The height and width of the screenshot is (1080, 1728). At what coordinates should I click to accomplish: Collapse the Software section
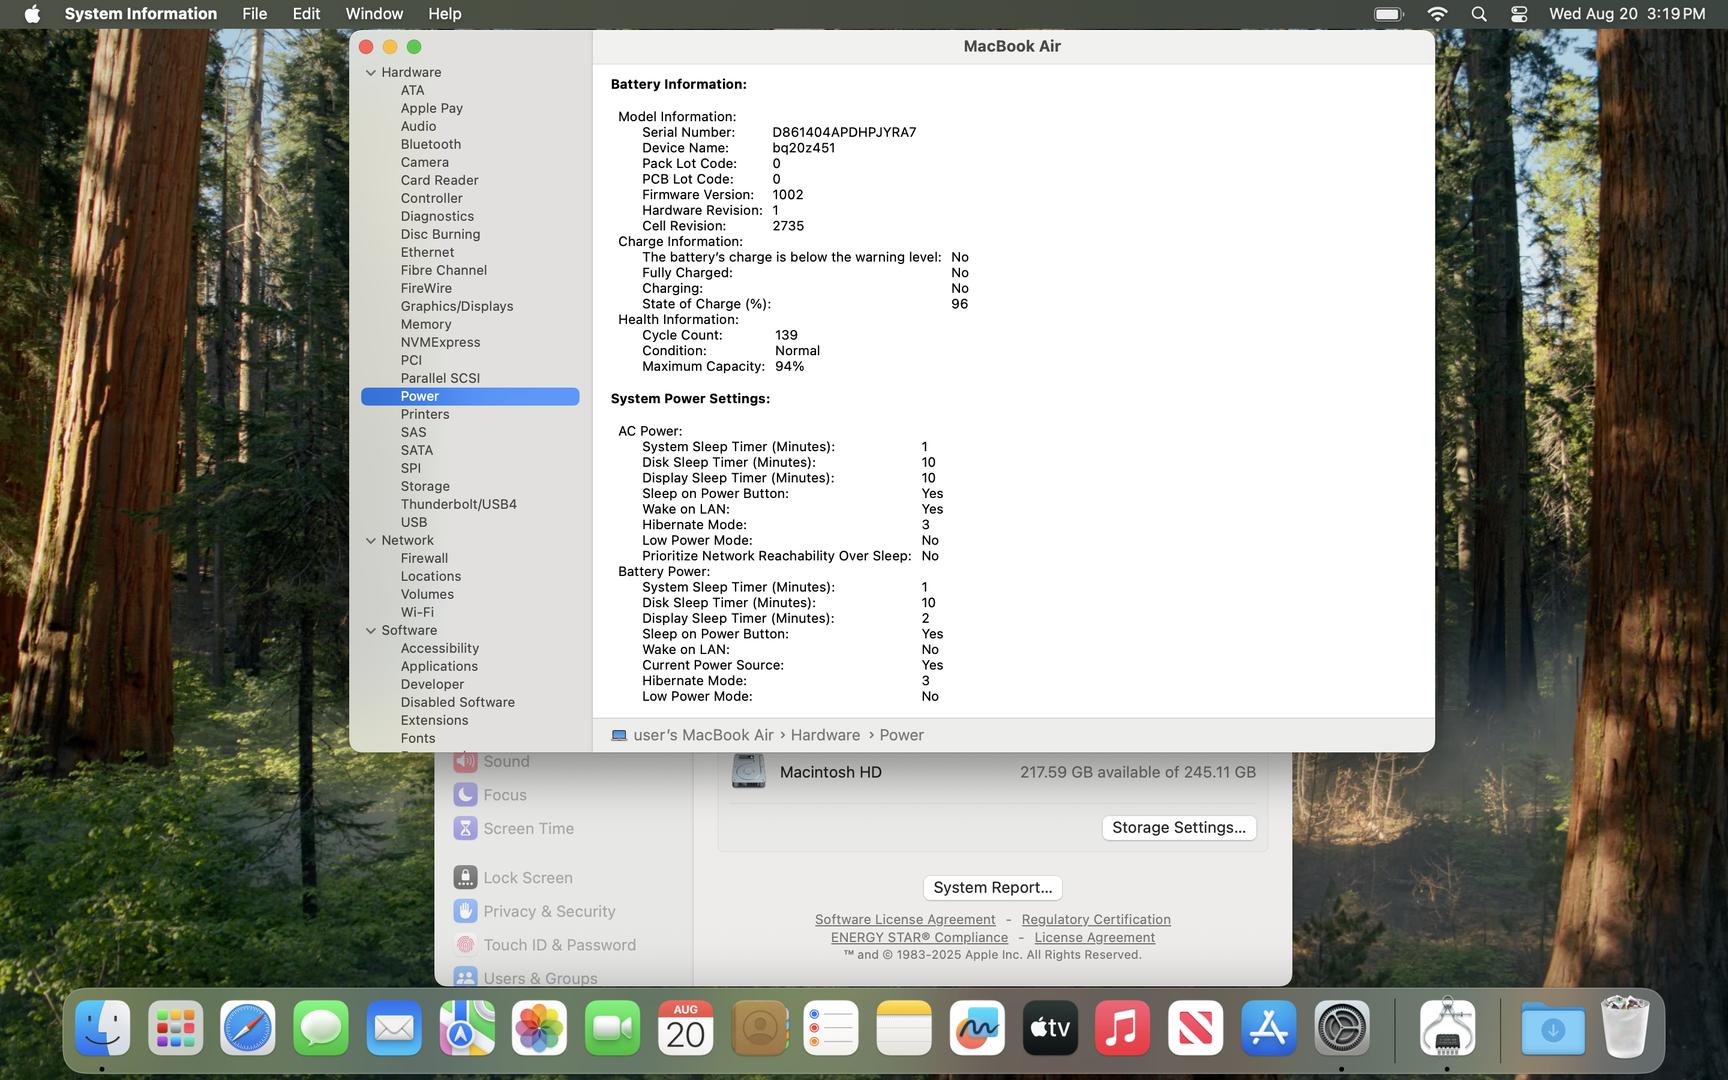pyautogui.click(x=371, y=630)
